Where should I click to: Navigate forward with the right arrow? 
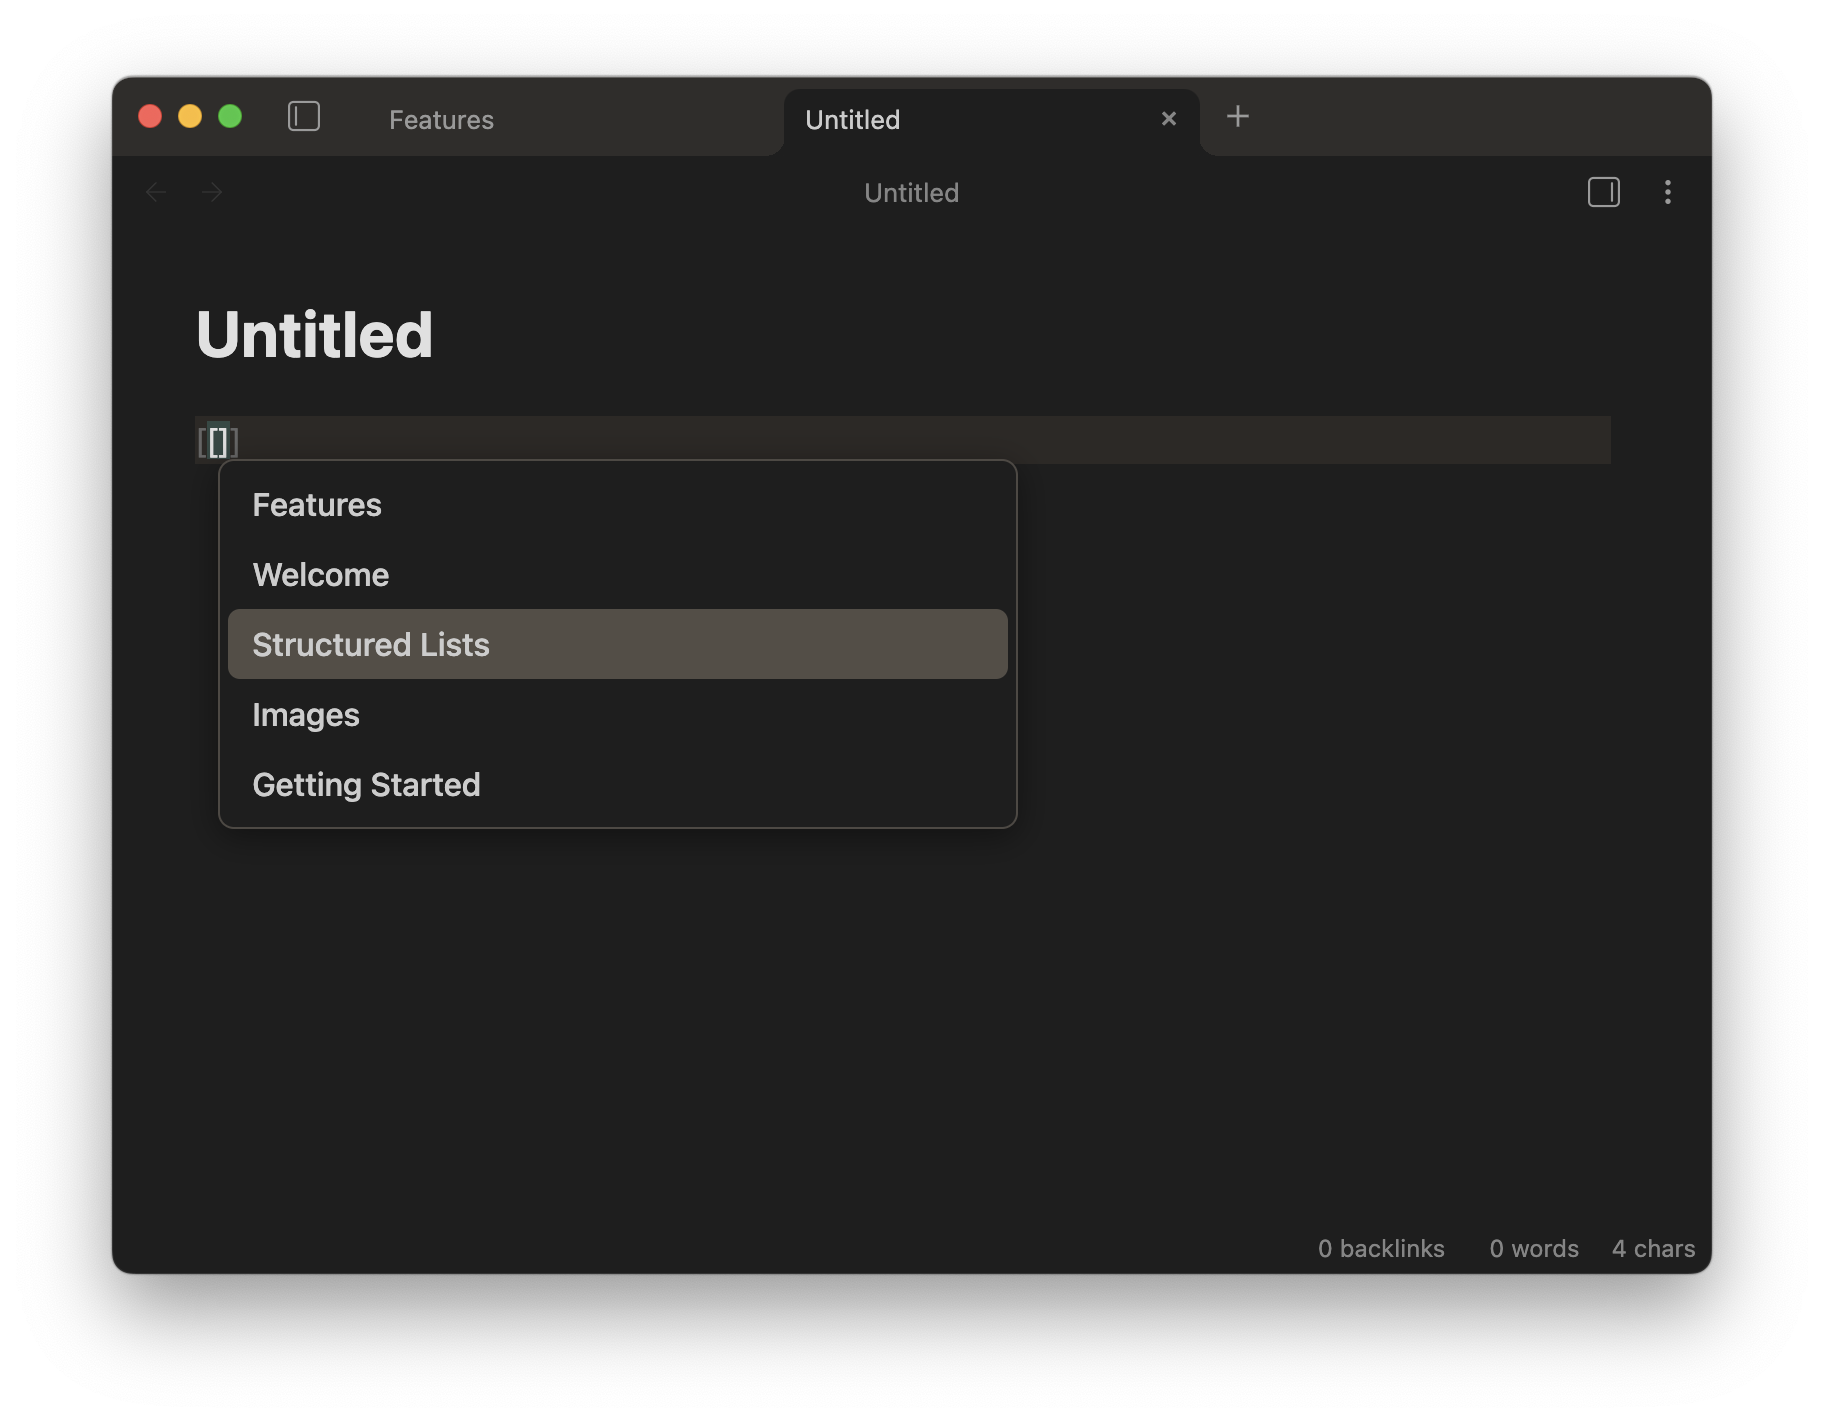point(212,192)
